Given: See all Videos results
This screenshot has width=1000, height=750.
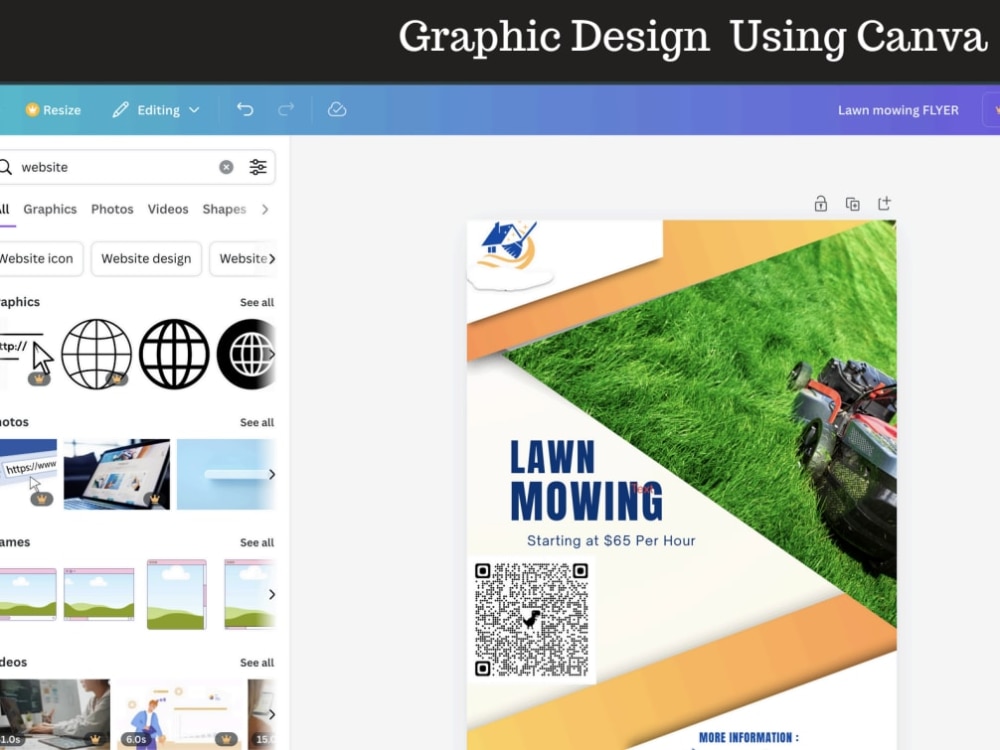Looking at the screenshot, I should [256, 663].
